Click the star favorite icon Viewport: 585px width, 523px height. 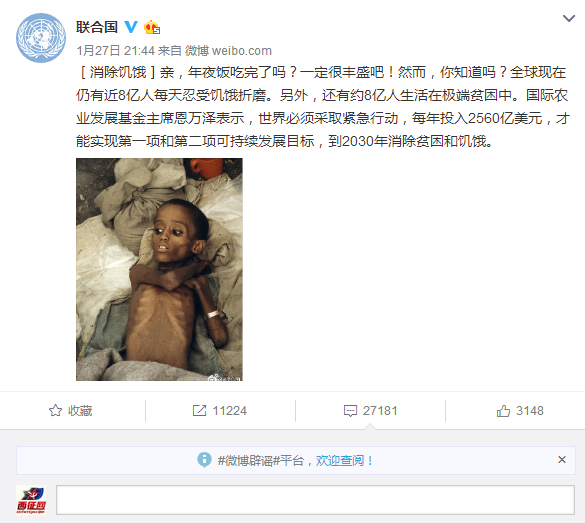(56, 411)
